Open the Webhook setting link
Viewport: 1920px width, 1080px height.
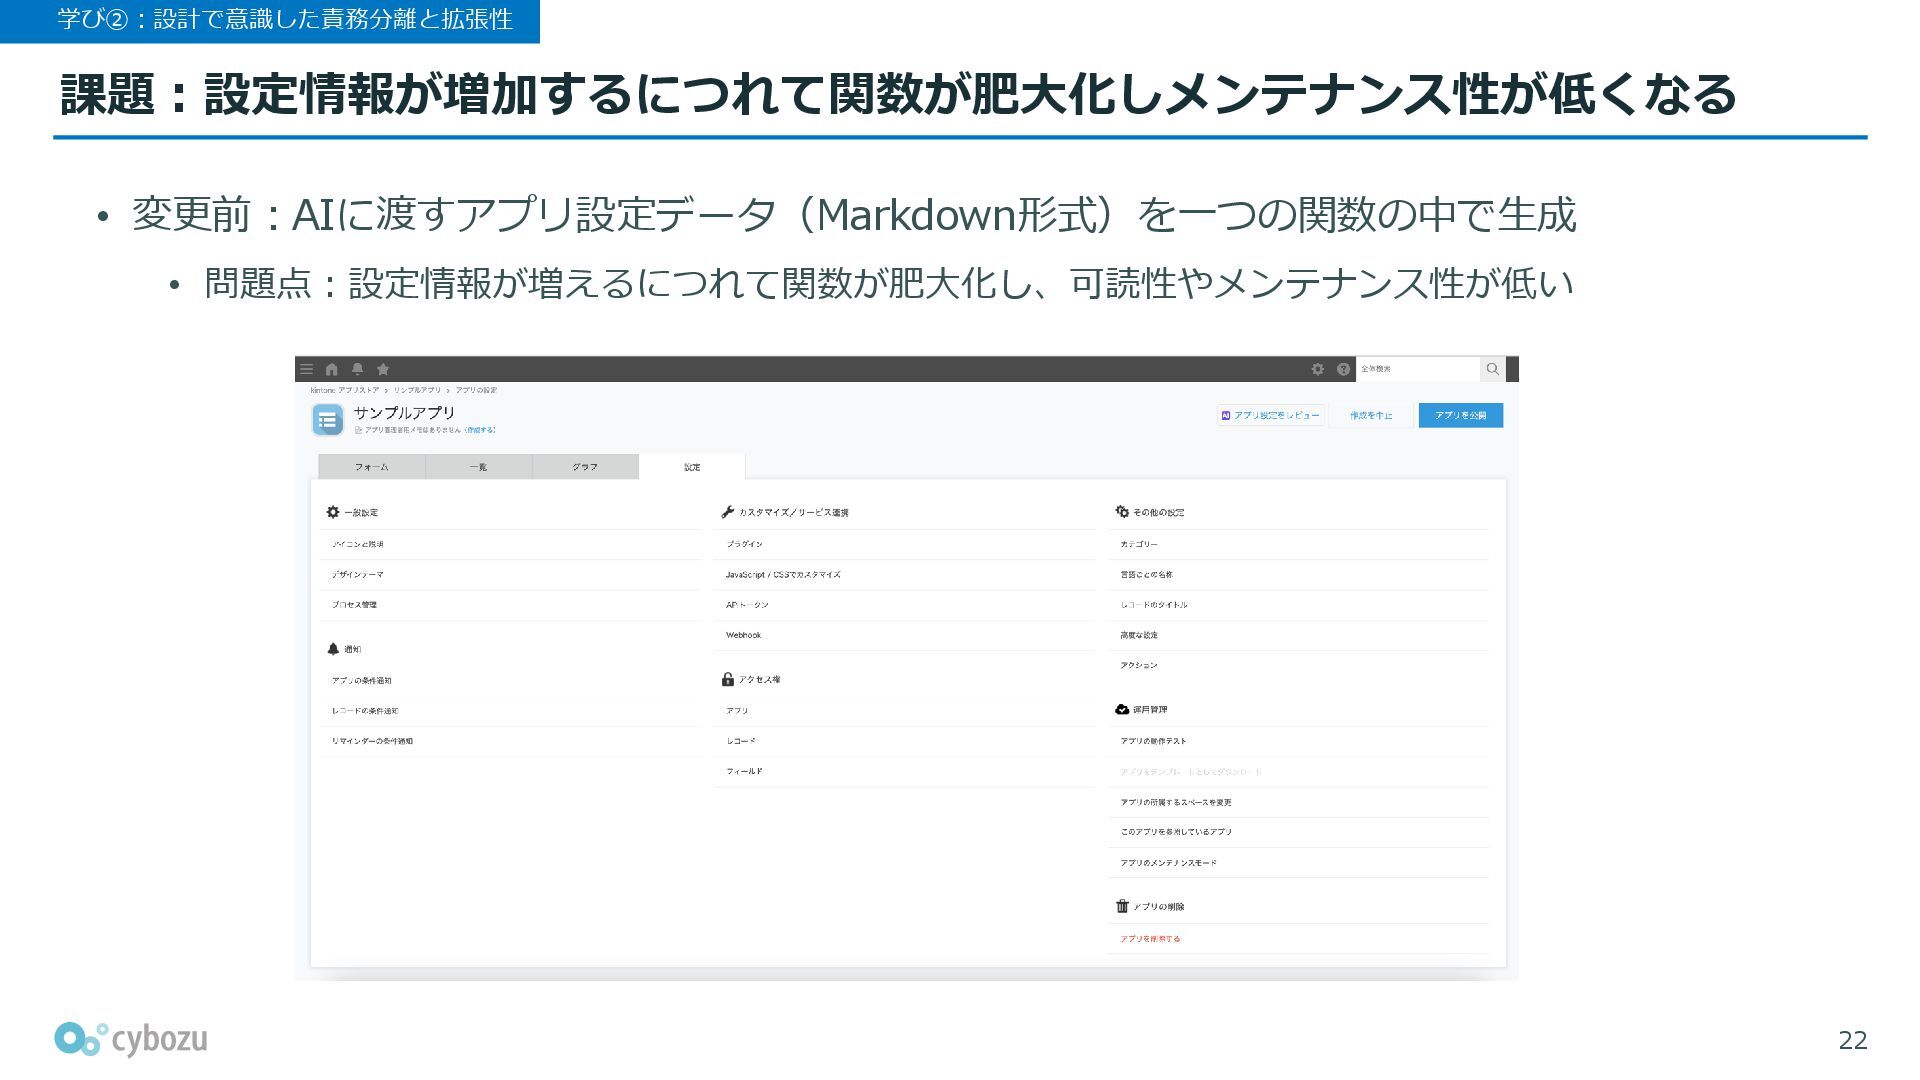[743, 635]
